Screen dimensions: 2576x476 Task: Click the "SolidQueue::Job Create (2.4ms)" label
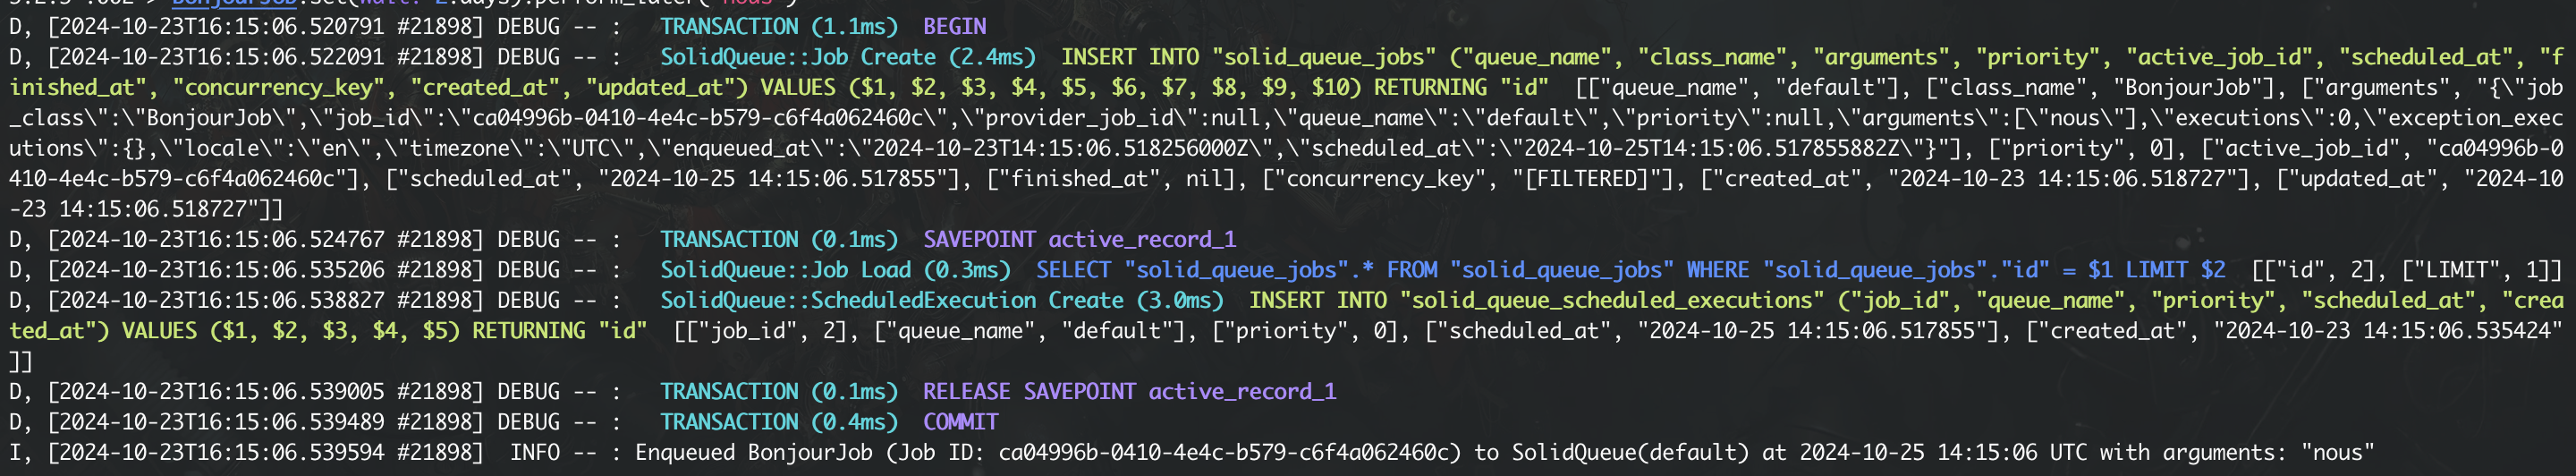pyautogui.click(x=847, y=57)
